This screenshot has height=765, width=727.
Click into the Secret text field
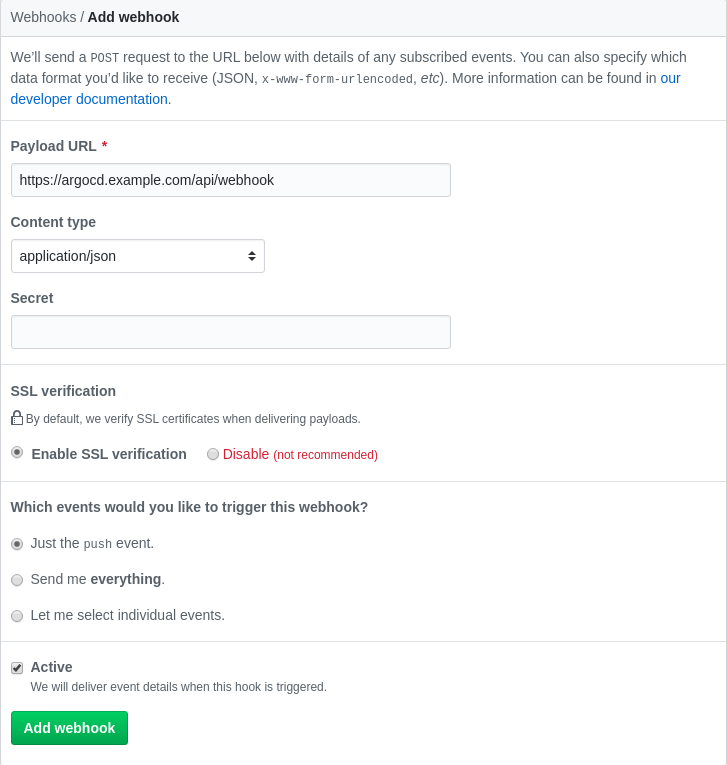(x=230, y=332)
